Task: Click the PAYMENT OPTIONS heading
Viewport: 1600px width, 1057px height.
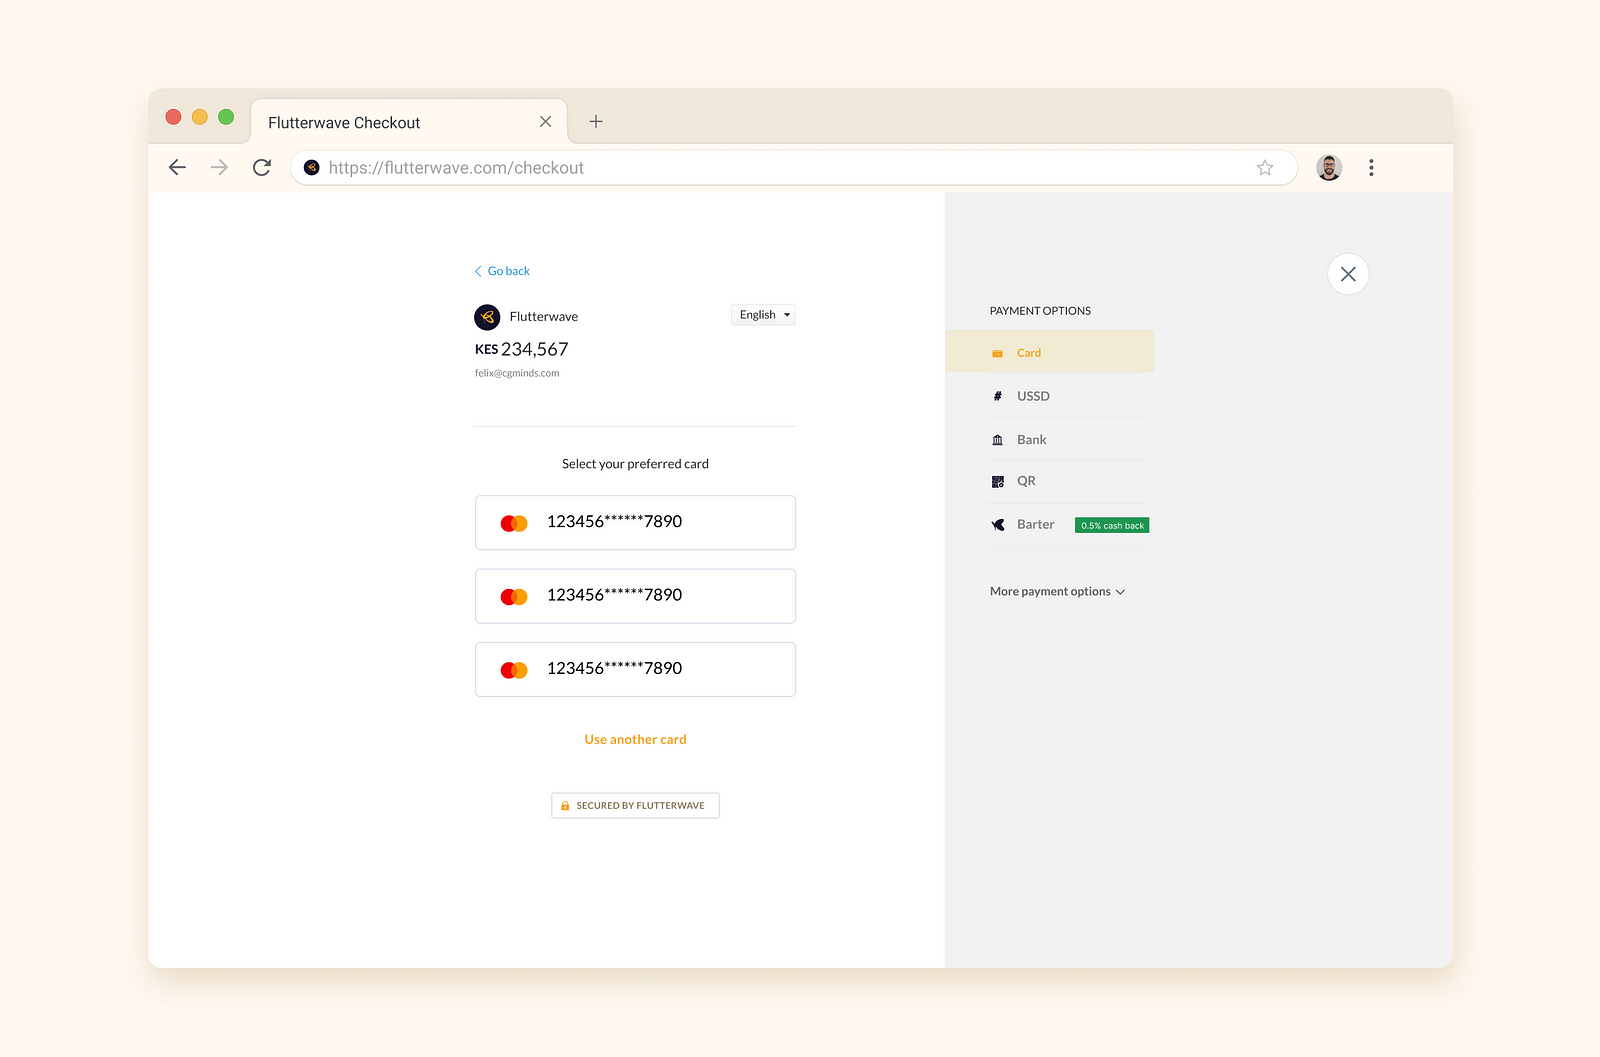Action: 1040,311
